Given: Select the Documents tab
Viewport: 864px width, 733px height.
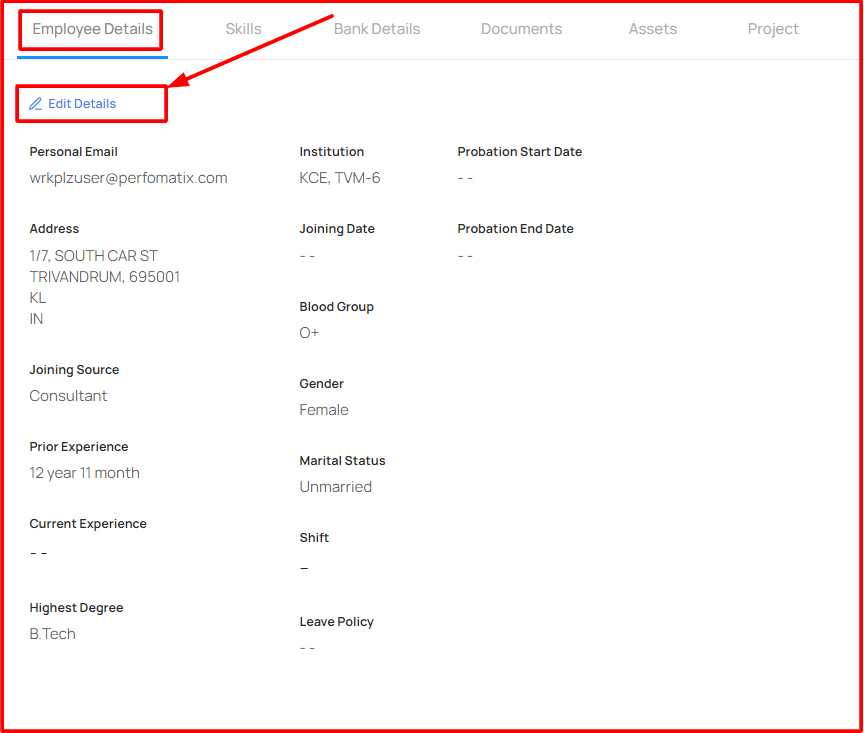Looking at the screenshot, I should [x=521, y=29].
